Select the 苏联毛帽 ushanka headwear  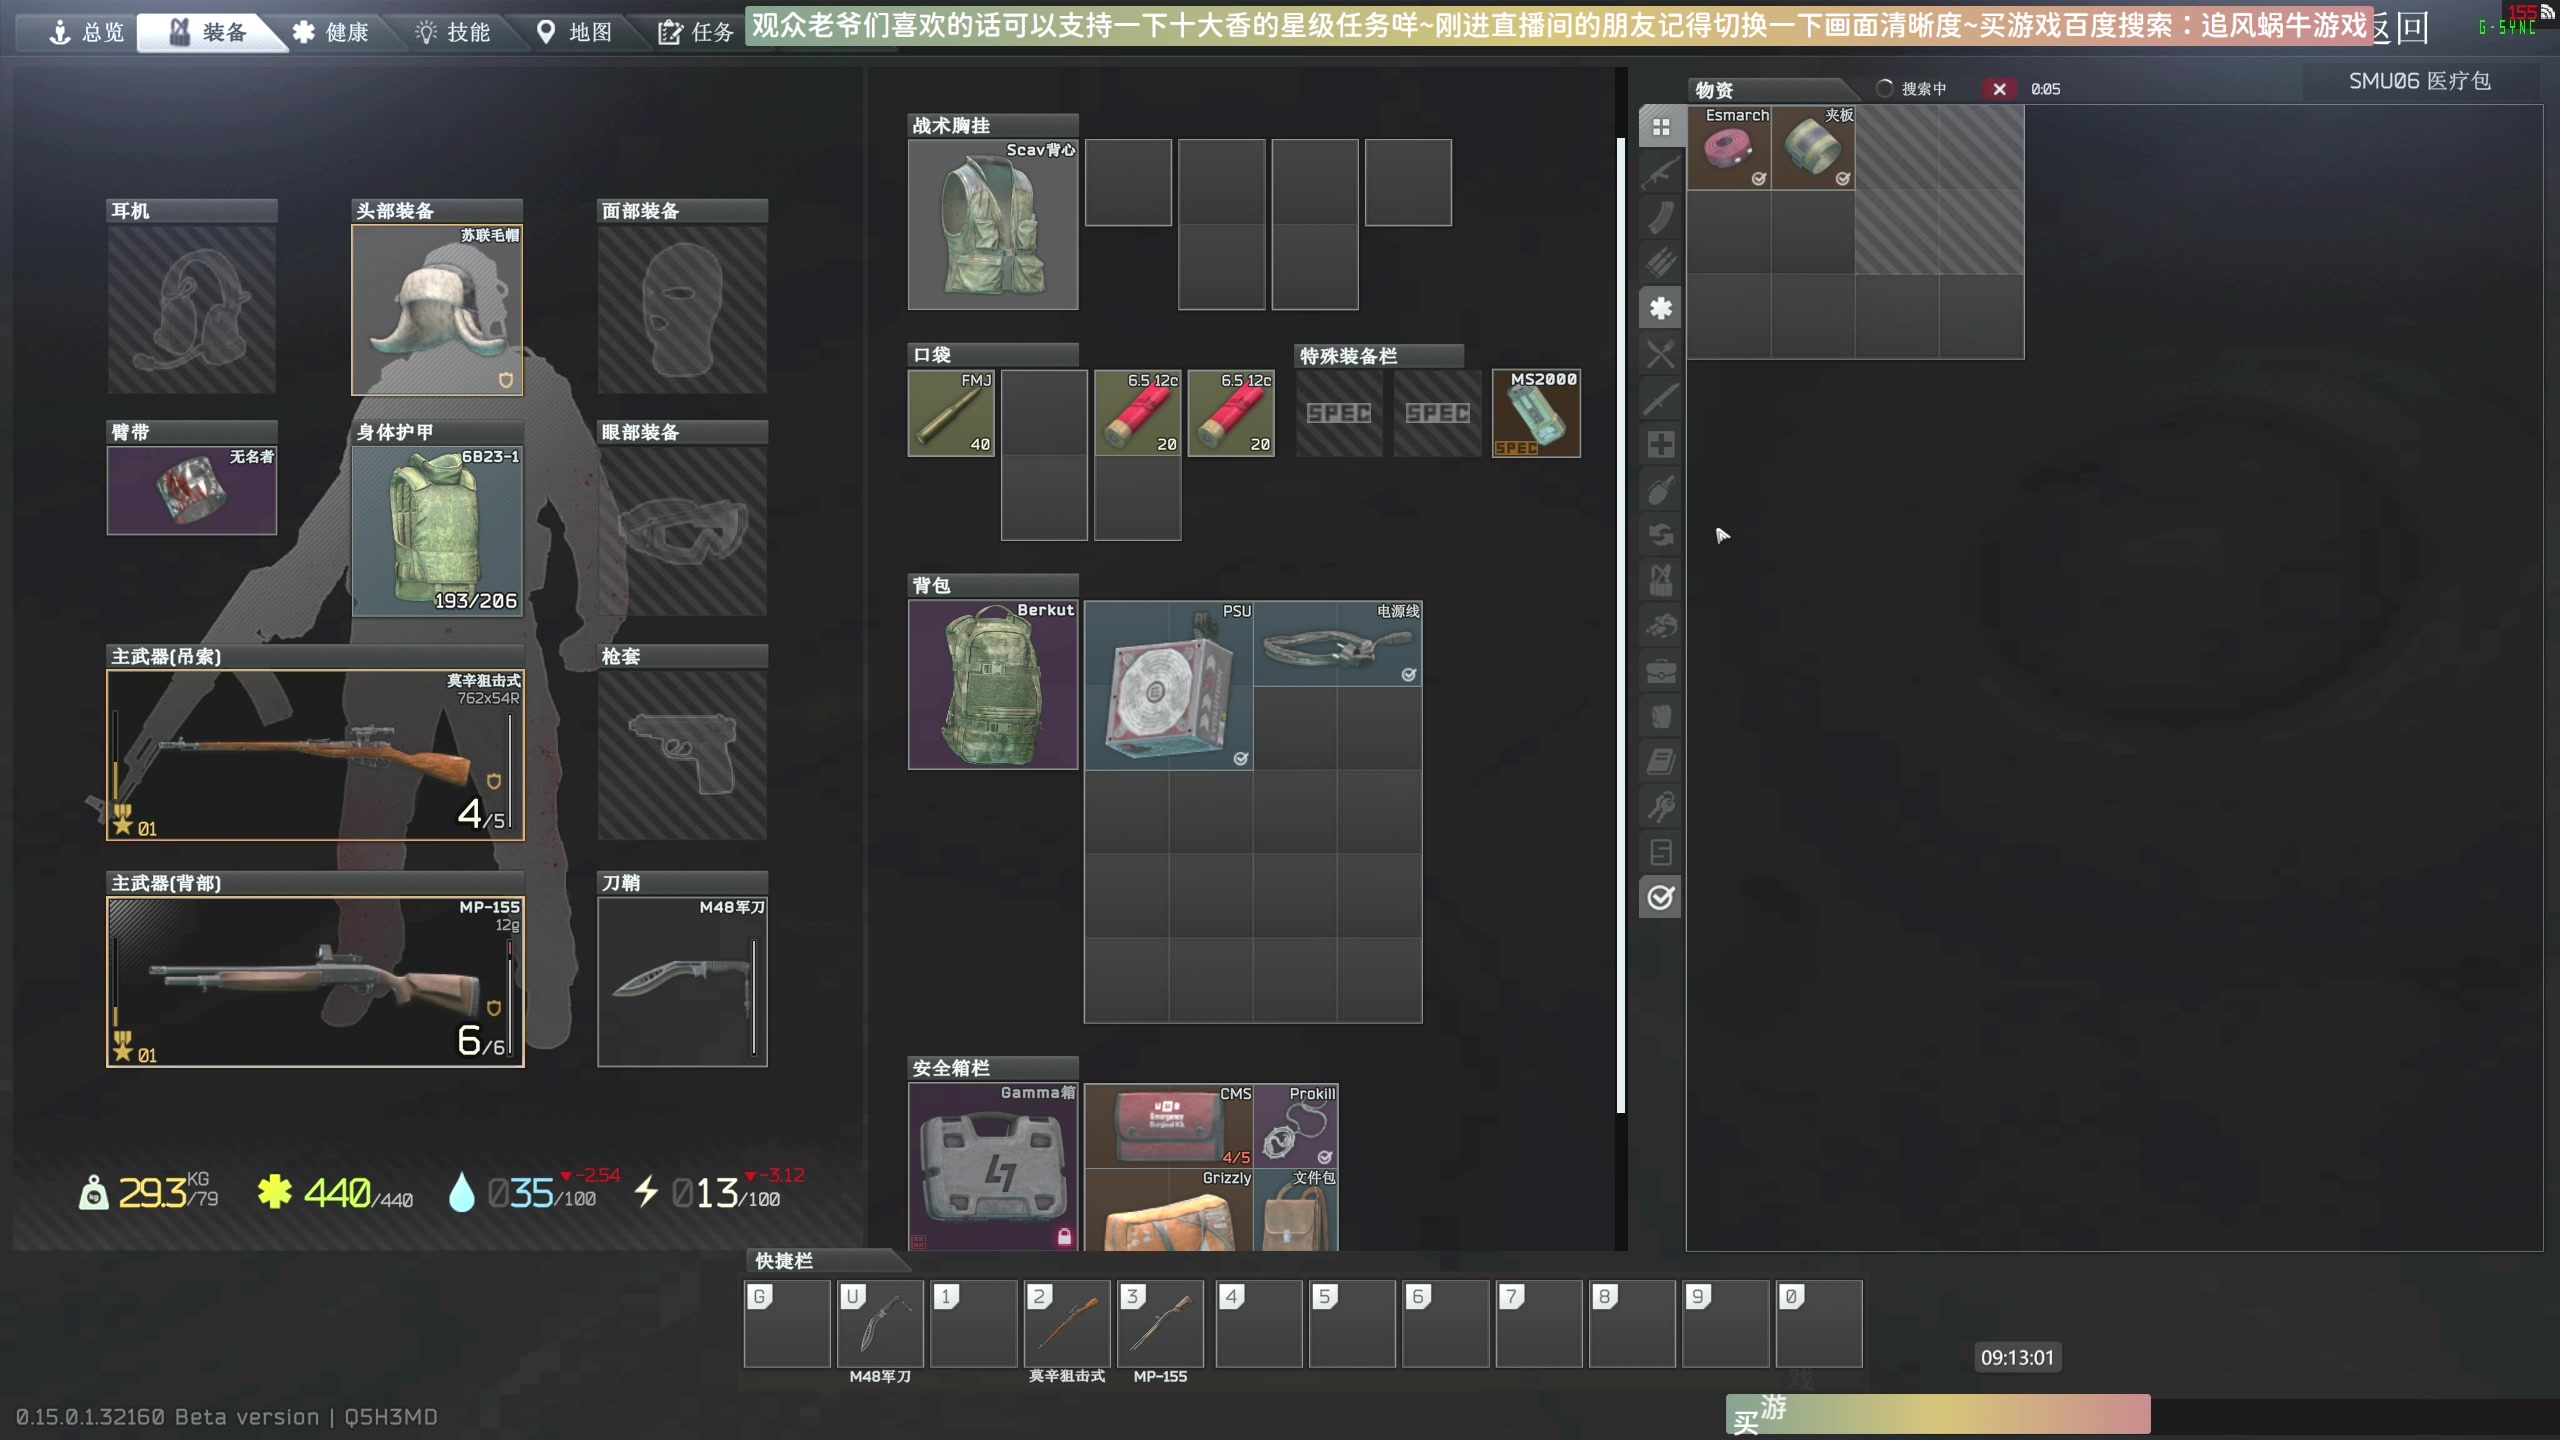coord(437,310)
